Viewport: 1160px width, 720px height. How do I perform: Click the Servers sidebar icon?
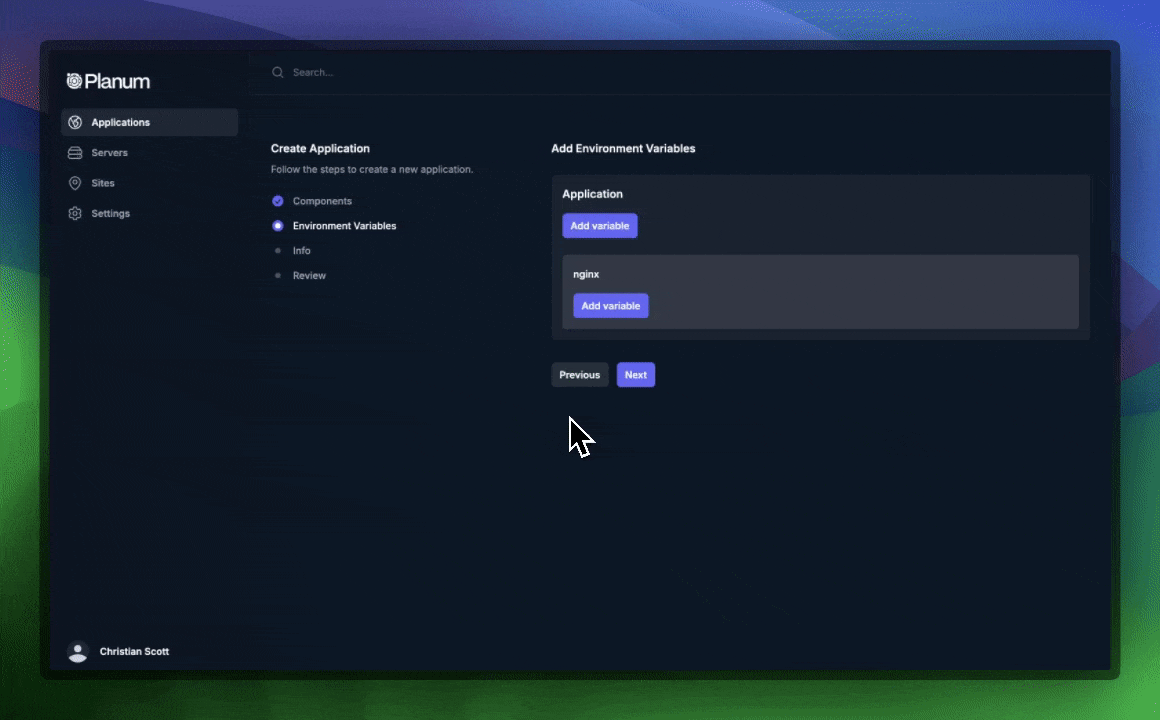(x=75, y=152)
